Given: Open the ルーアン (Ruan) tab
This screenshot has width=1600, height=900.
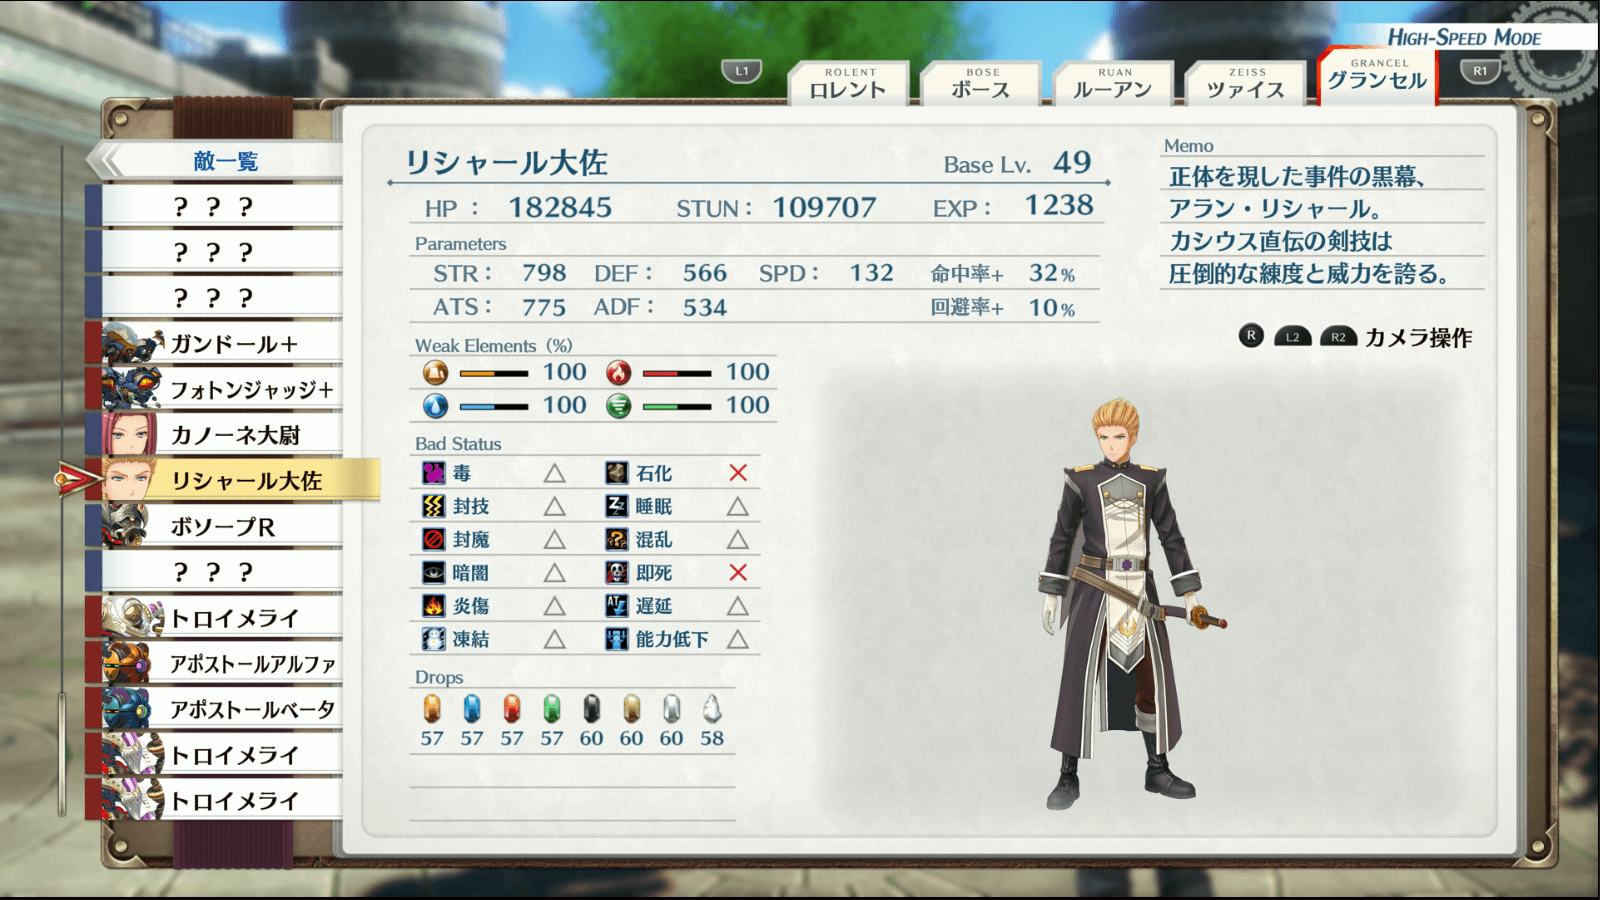Looking at the screenshot, I should [x=1113, y=84].
